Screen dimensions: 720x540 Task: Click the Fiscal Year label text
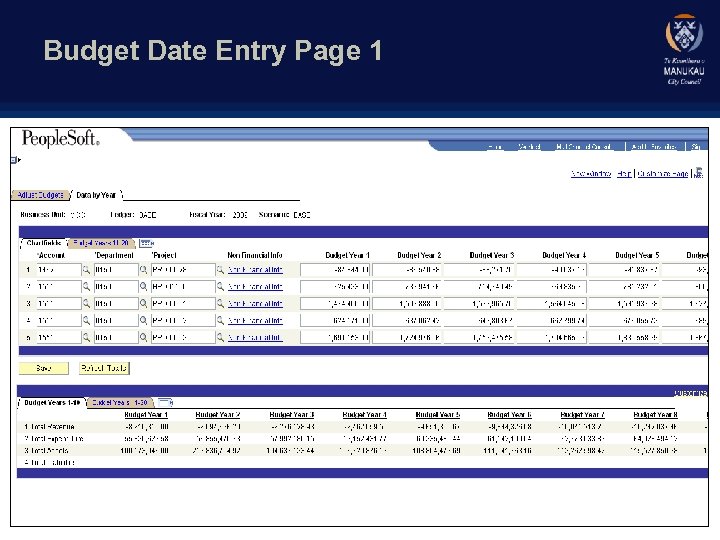pos(208,215)
